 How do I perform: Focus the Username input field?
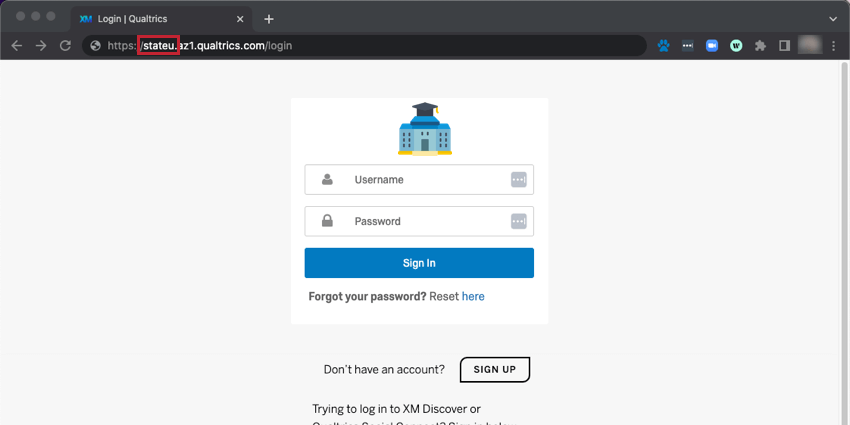419,179
